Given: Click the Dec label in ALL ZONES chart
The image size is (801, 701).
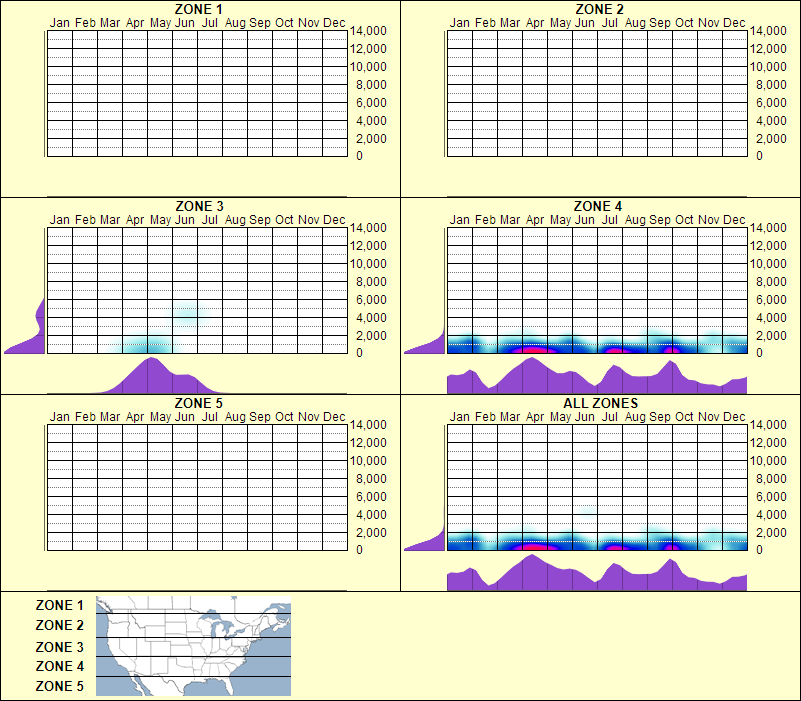Looking at the screenshot, I should tap(731, 418).
